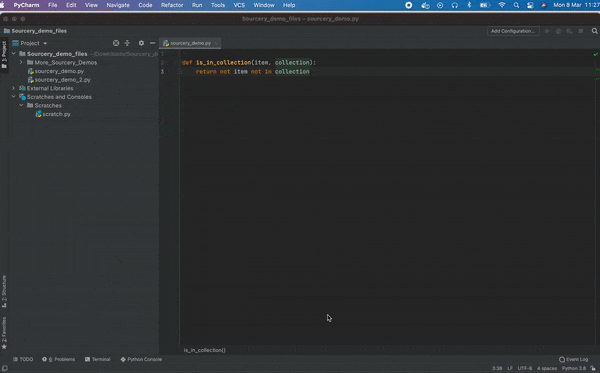
Task: Open Search Everywhere magnifier in PyCharm toolbar
Action: coord(595,31)
